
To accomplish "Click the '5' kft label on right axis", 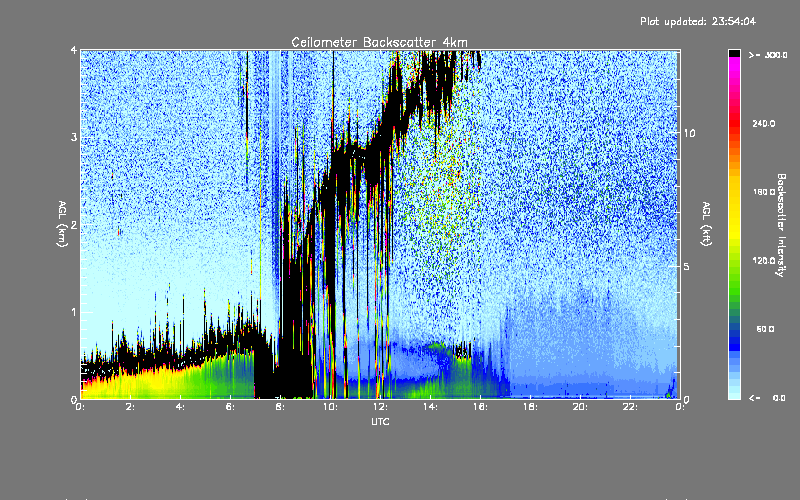I will (x=687, y=266).
